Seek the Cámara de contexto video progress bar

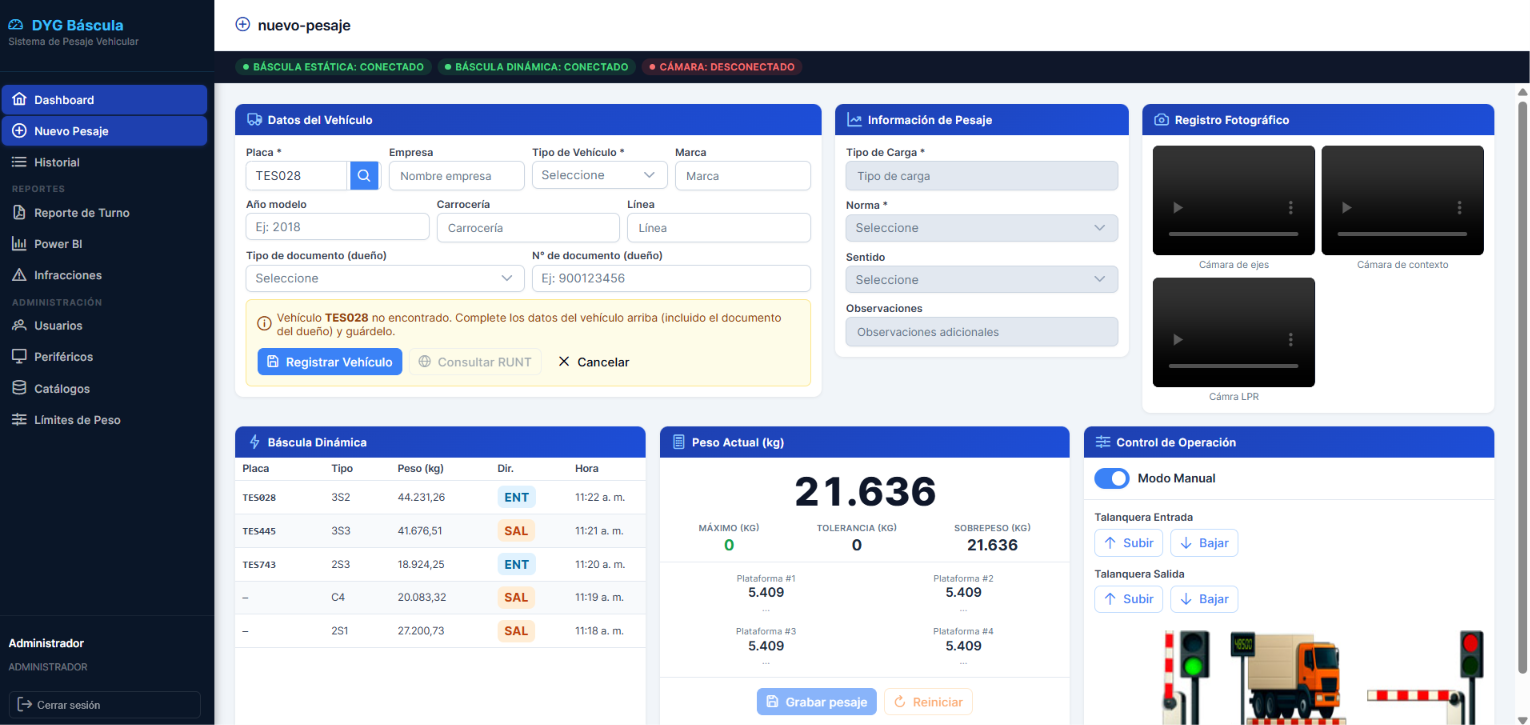click(x=1402, y=234)
